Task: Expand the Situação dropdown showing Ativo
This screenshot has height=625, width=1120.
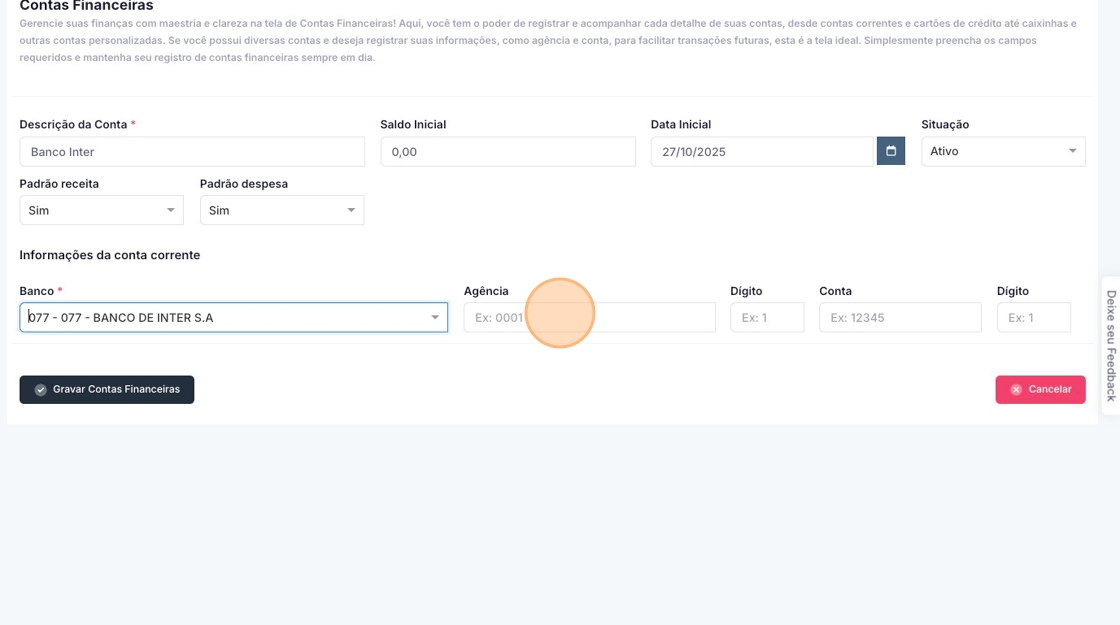Action: click(1002, 151)
